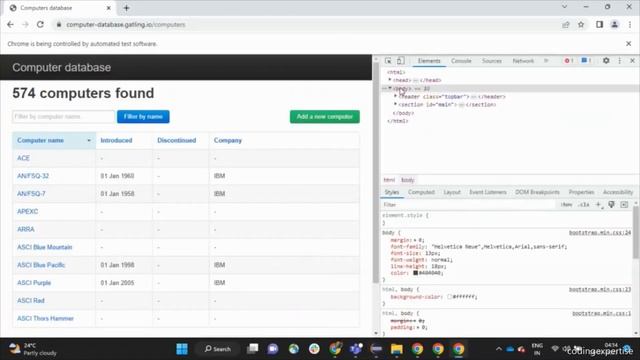
Task: Open the Properties tab
Action: [581, 192]
